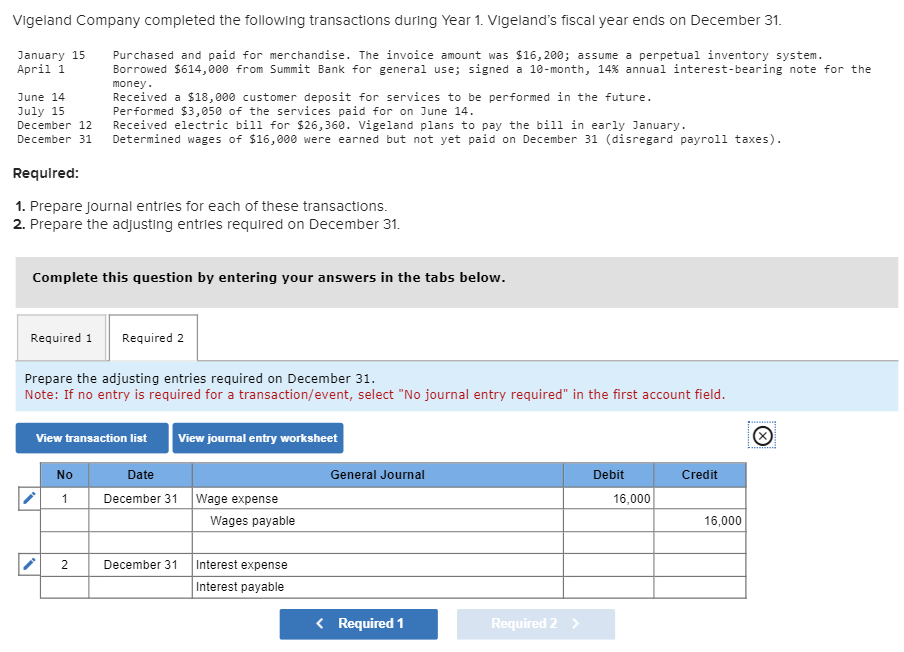Screen dimensions: 904x652
Task: Click the No column header
Action: tap(65, 474)
